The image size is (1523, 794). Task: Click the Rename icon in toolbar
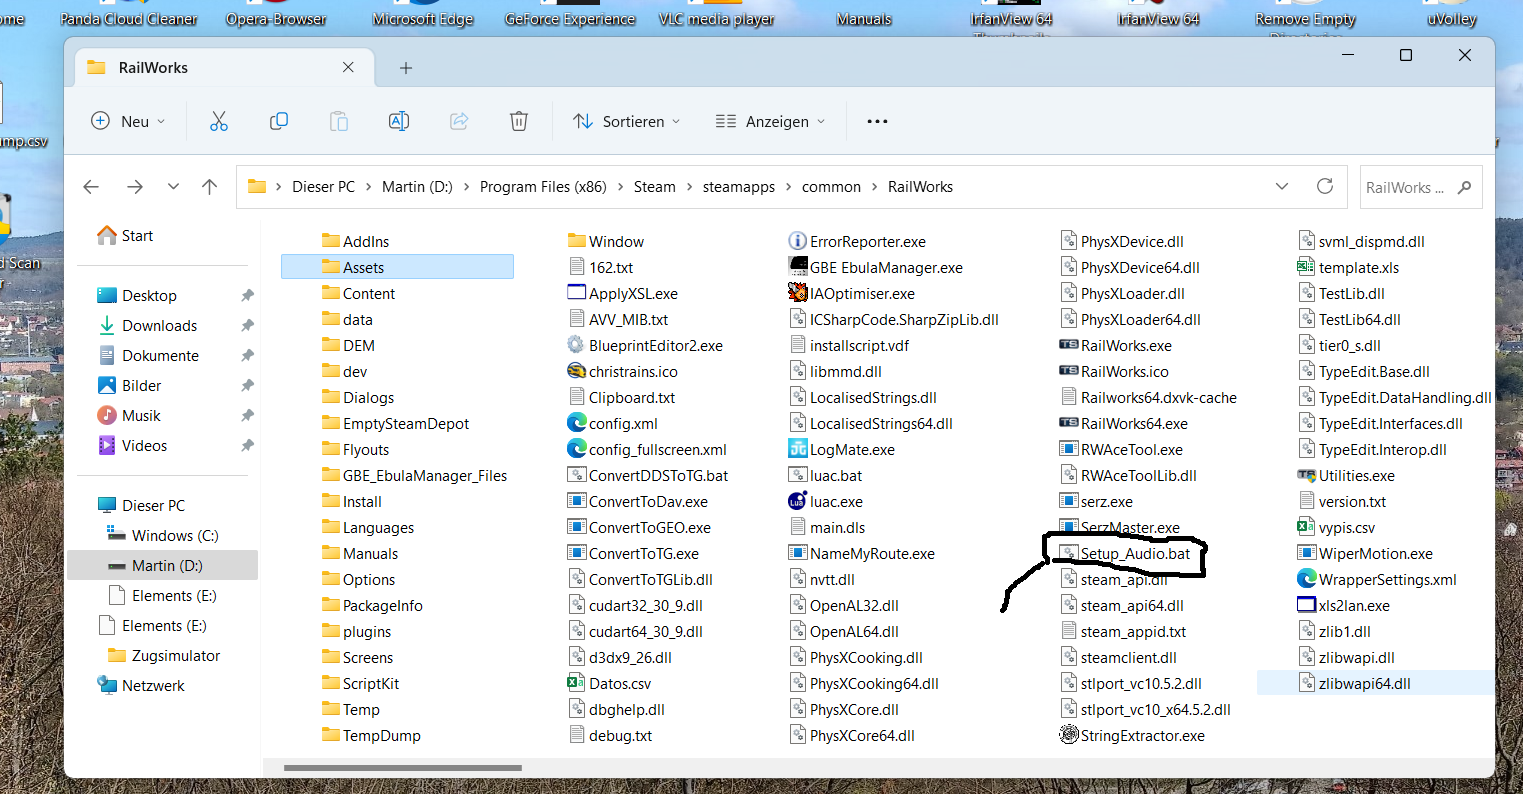point(398,121)
